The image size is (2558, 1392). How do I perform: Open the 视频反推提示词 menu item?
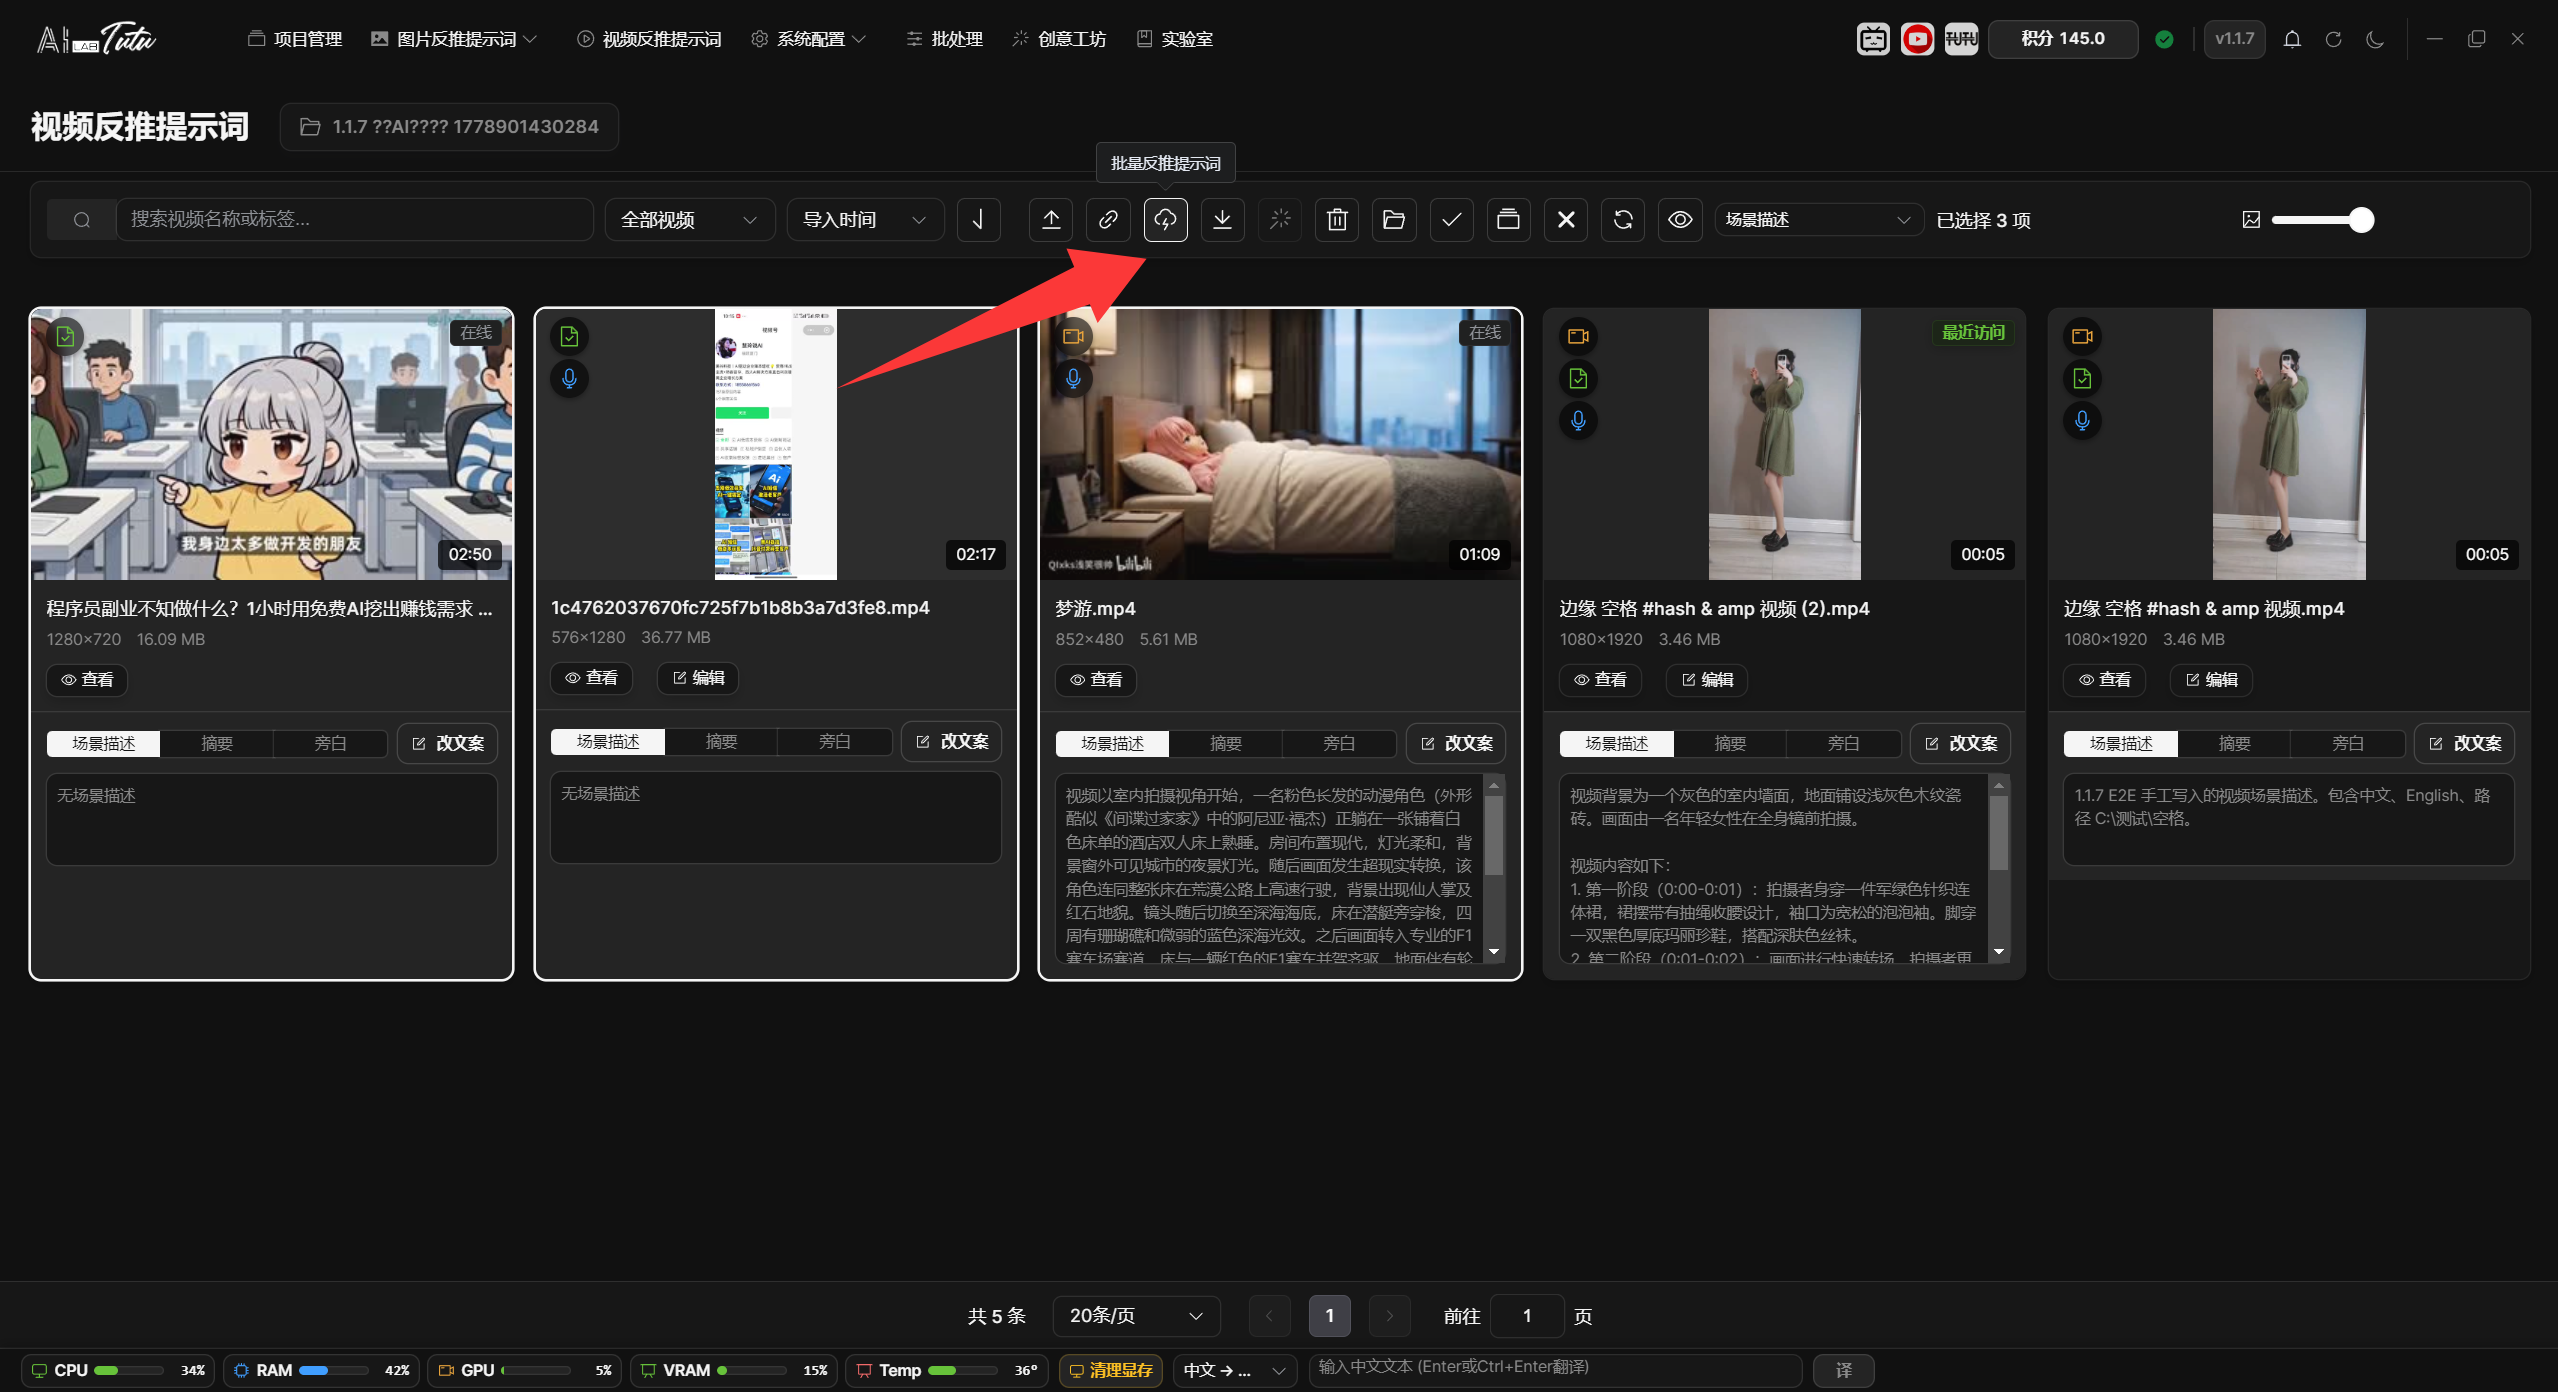tap(650, 39)
